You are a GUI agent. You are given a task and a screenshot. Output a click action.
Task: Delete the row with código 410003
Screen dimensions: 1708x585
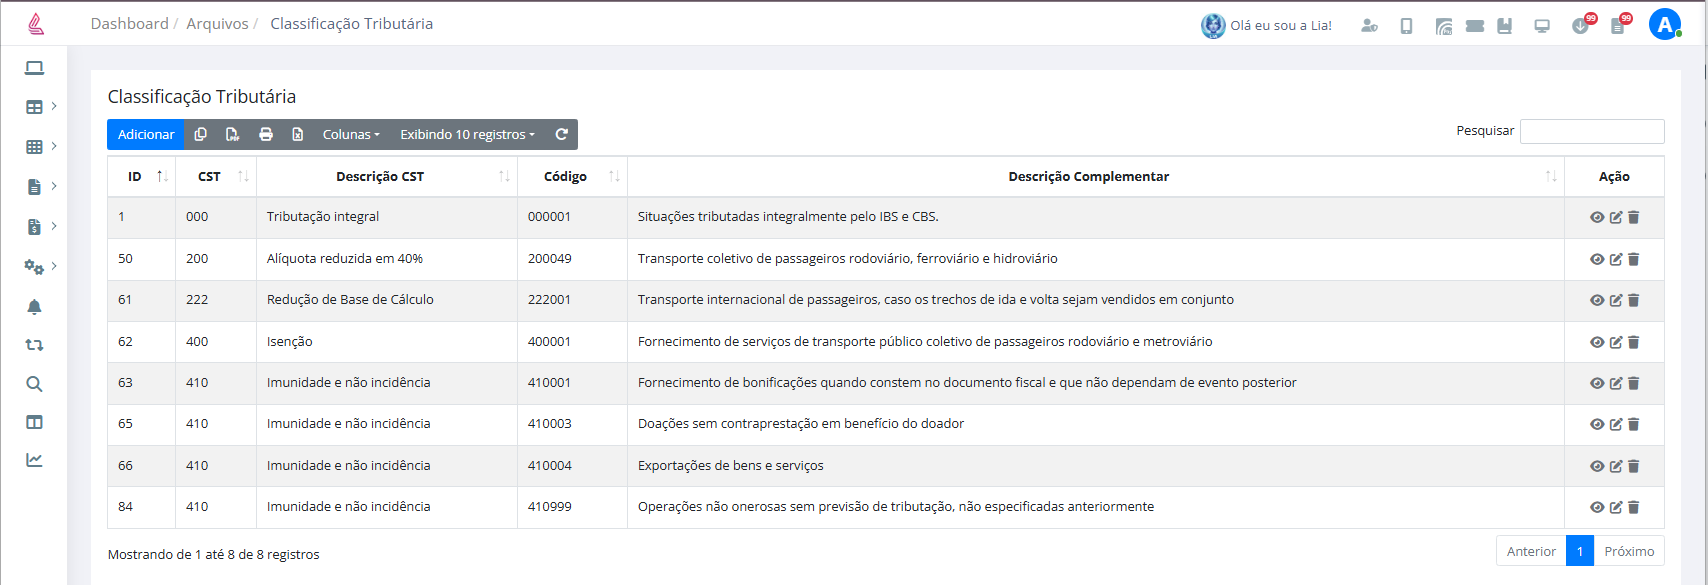1633,424
